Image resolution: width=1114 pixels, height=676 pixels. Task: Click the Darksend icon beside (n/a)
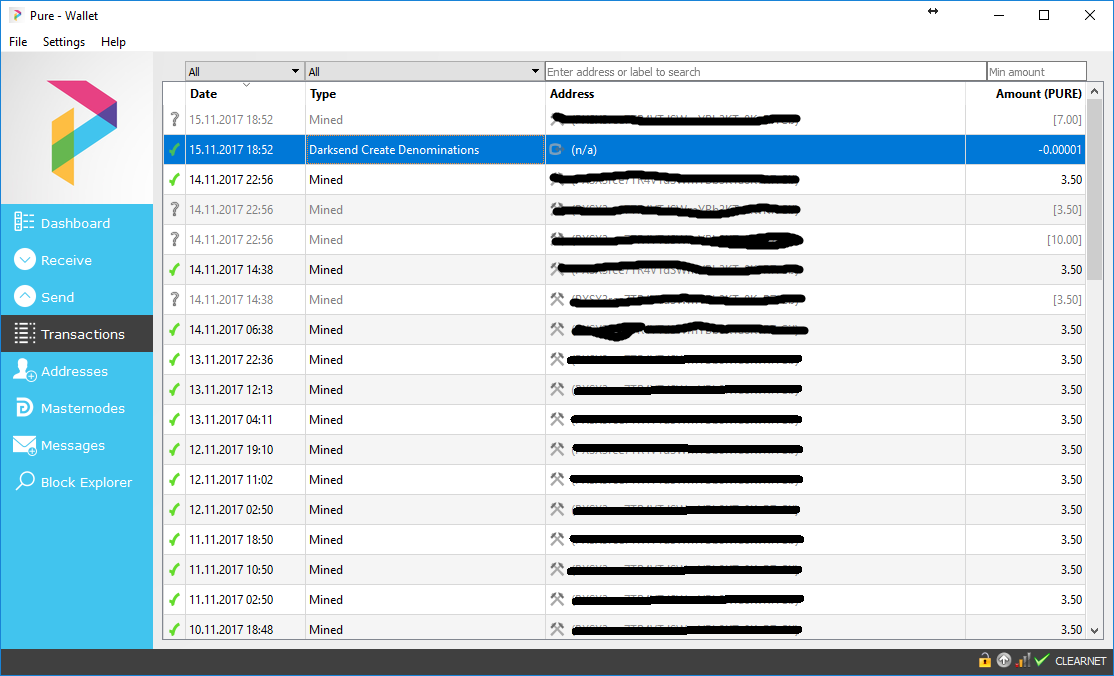click(x=556, y=150)
